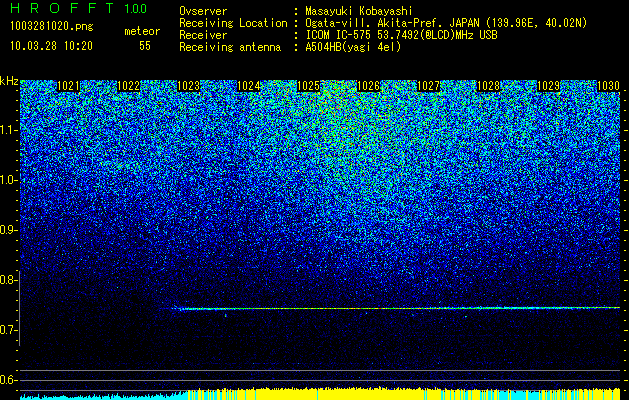Select the file name 1003281020.png
Screen dimensions: 629x400
click(x=52, y=27)
